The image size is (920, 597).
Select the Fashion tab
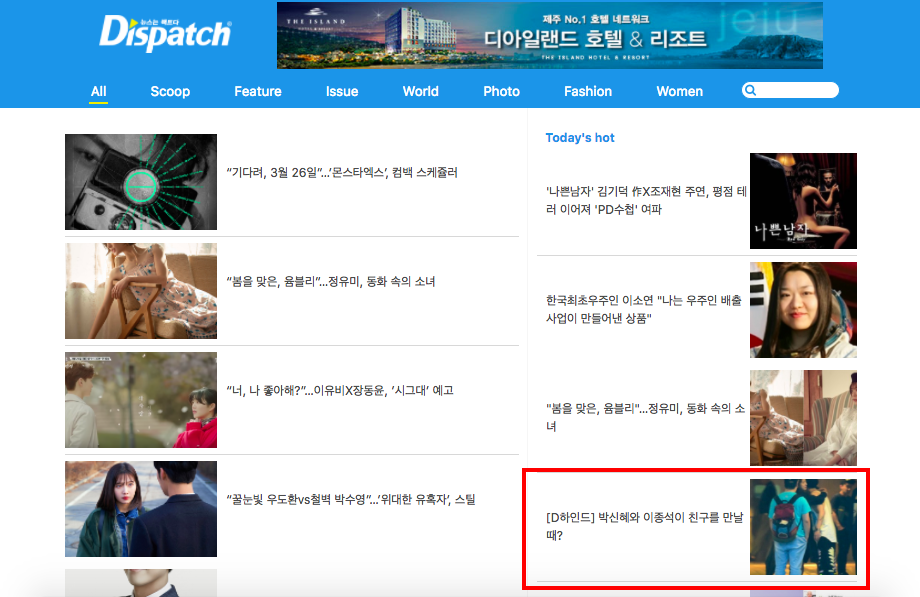tap(588, 91)
